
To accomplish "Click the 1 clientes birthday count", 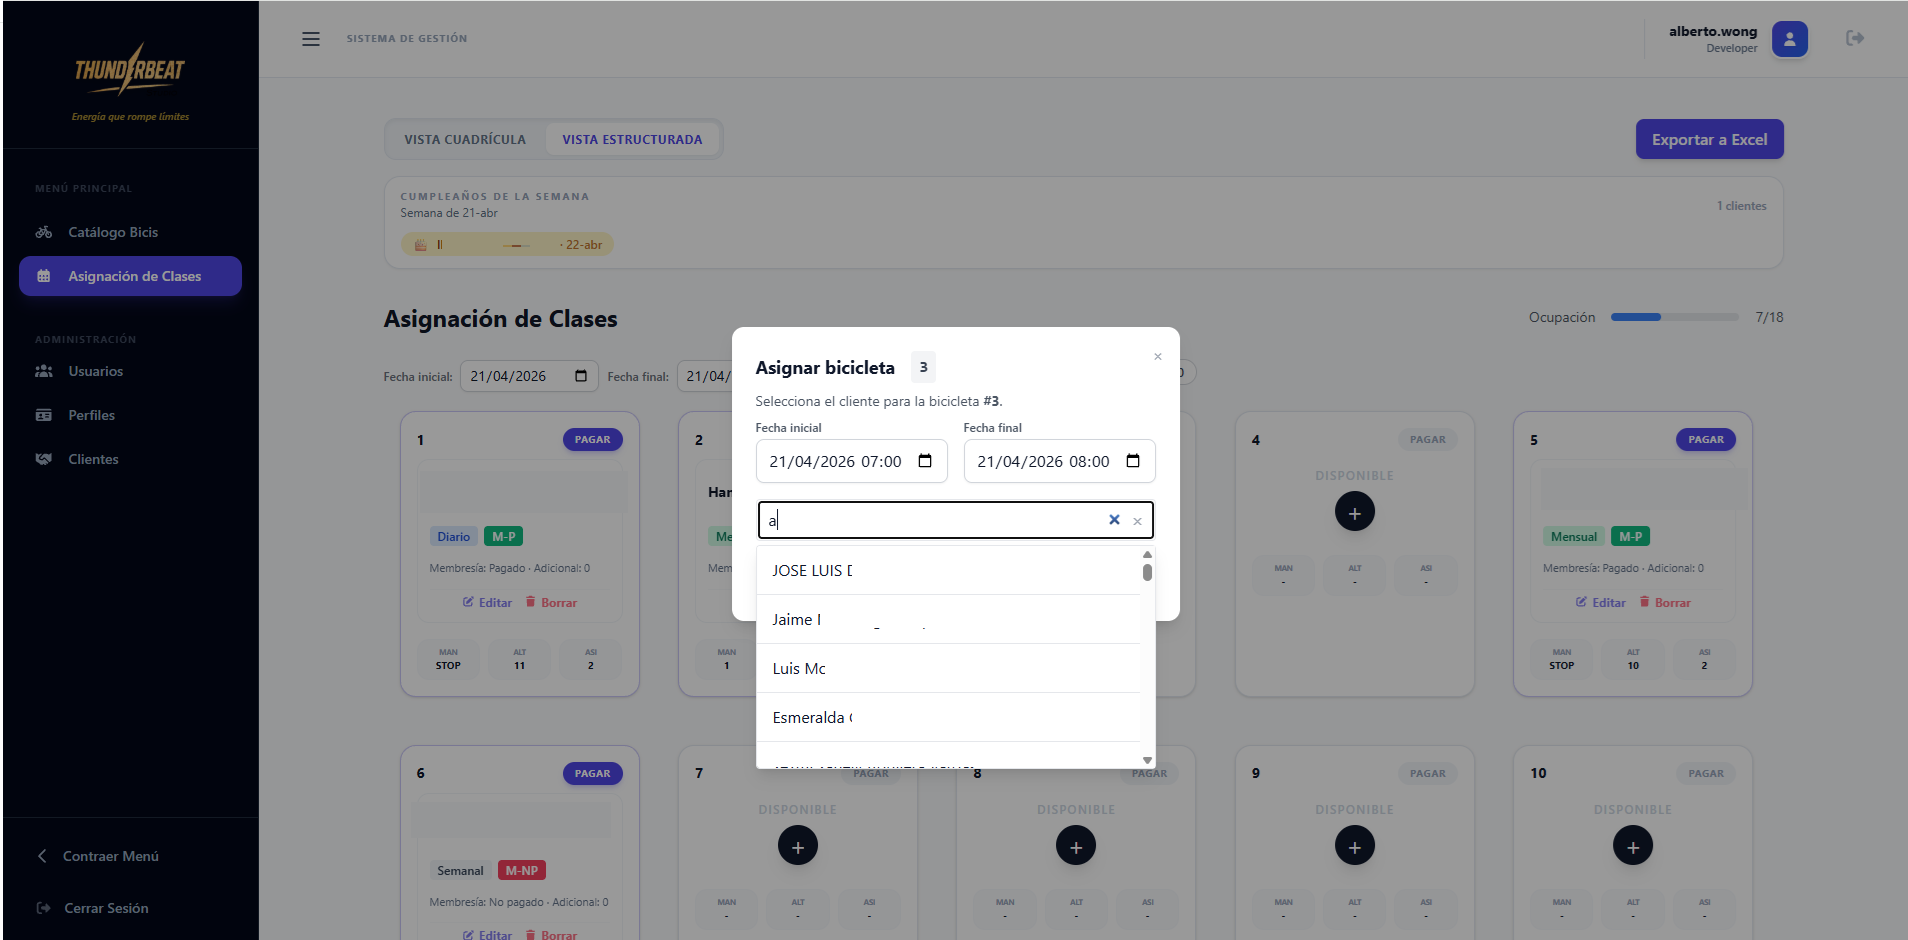I will click(1741, 206).
